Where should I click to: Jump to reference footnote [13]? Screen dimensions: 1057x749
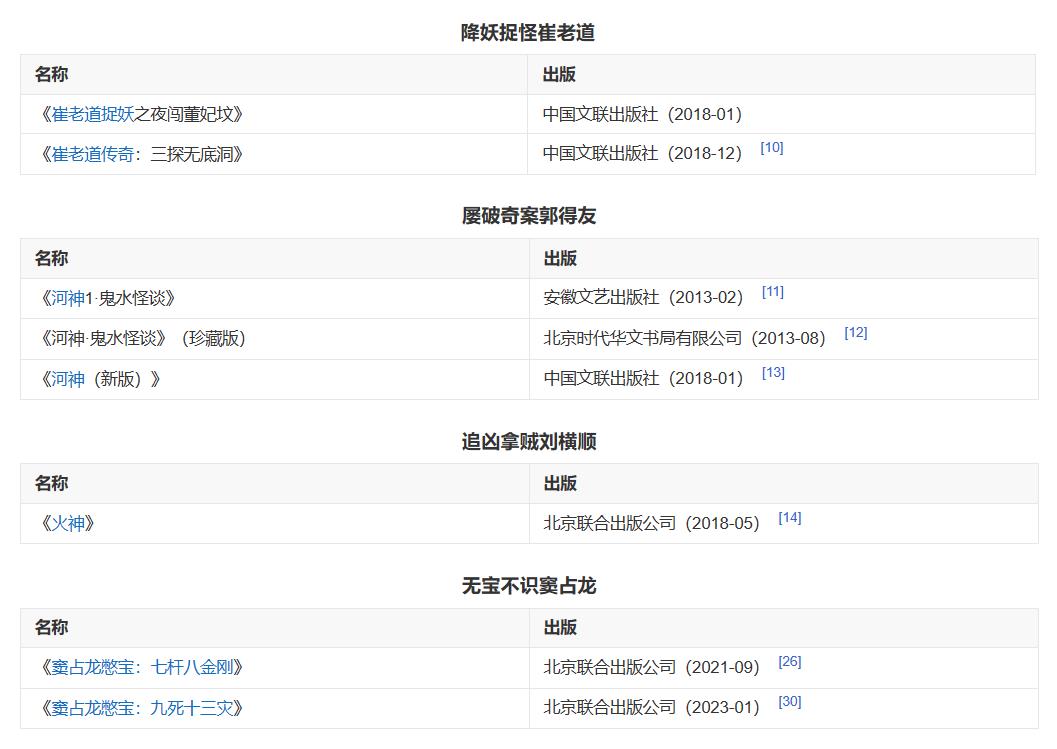click(773, 373)
